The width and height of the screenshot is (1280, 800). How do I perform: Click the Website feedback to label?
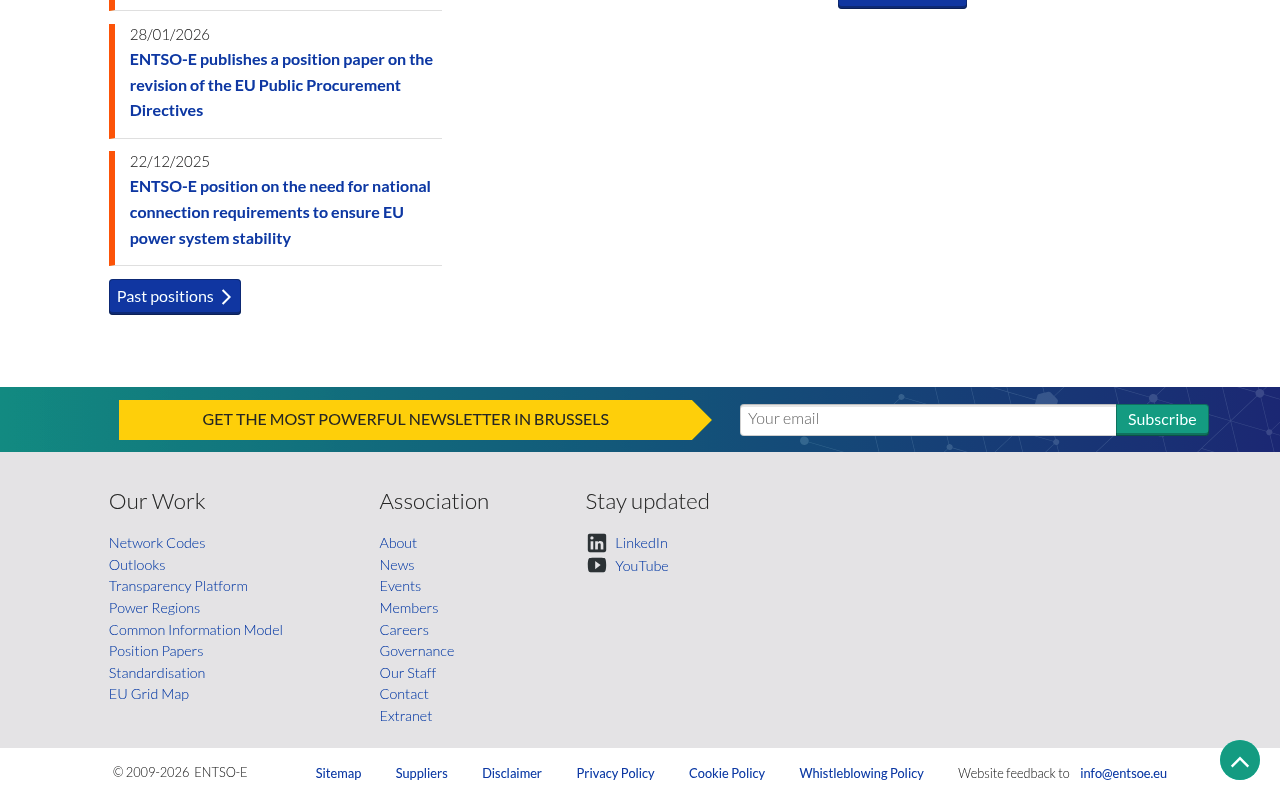pyautogui.click(x=1014, y=773)
